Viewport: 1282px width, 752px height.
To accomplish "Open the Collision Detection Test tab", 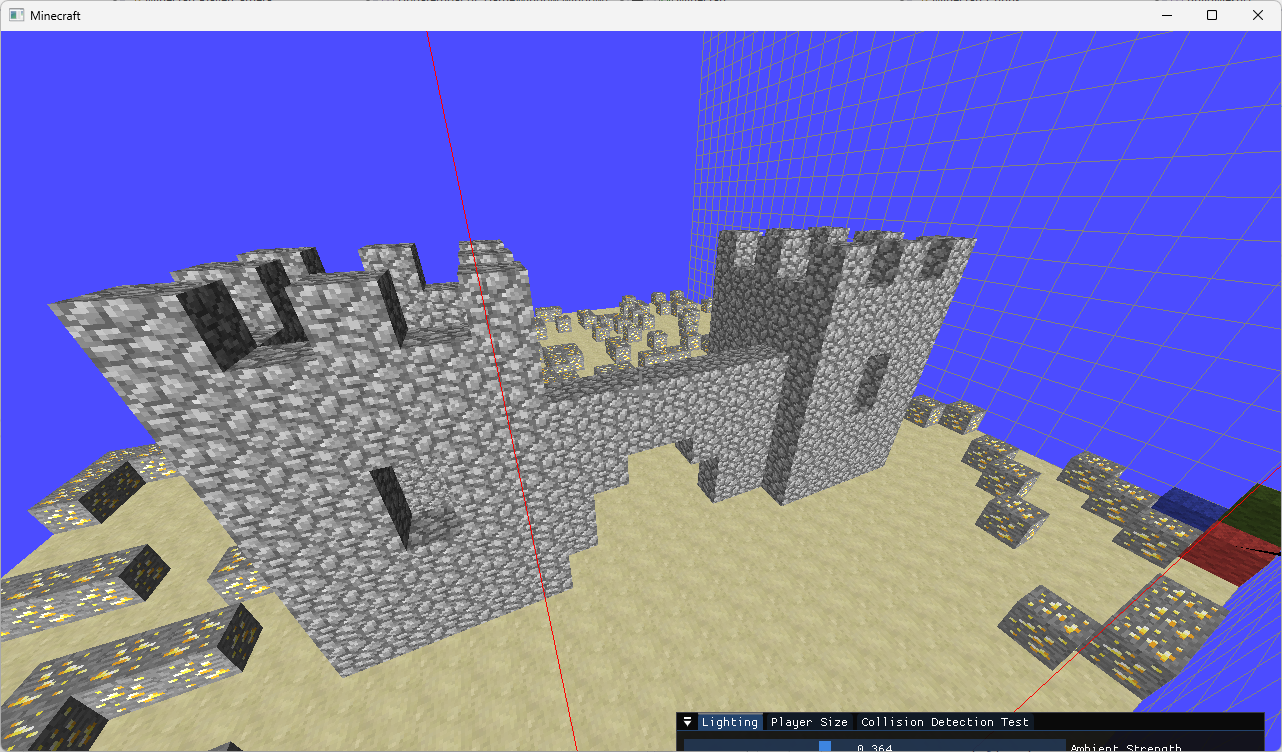I will (945, 722).
